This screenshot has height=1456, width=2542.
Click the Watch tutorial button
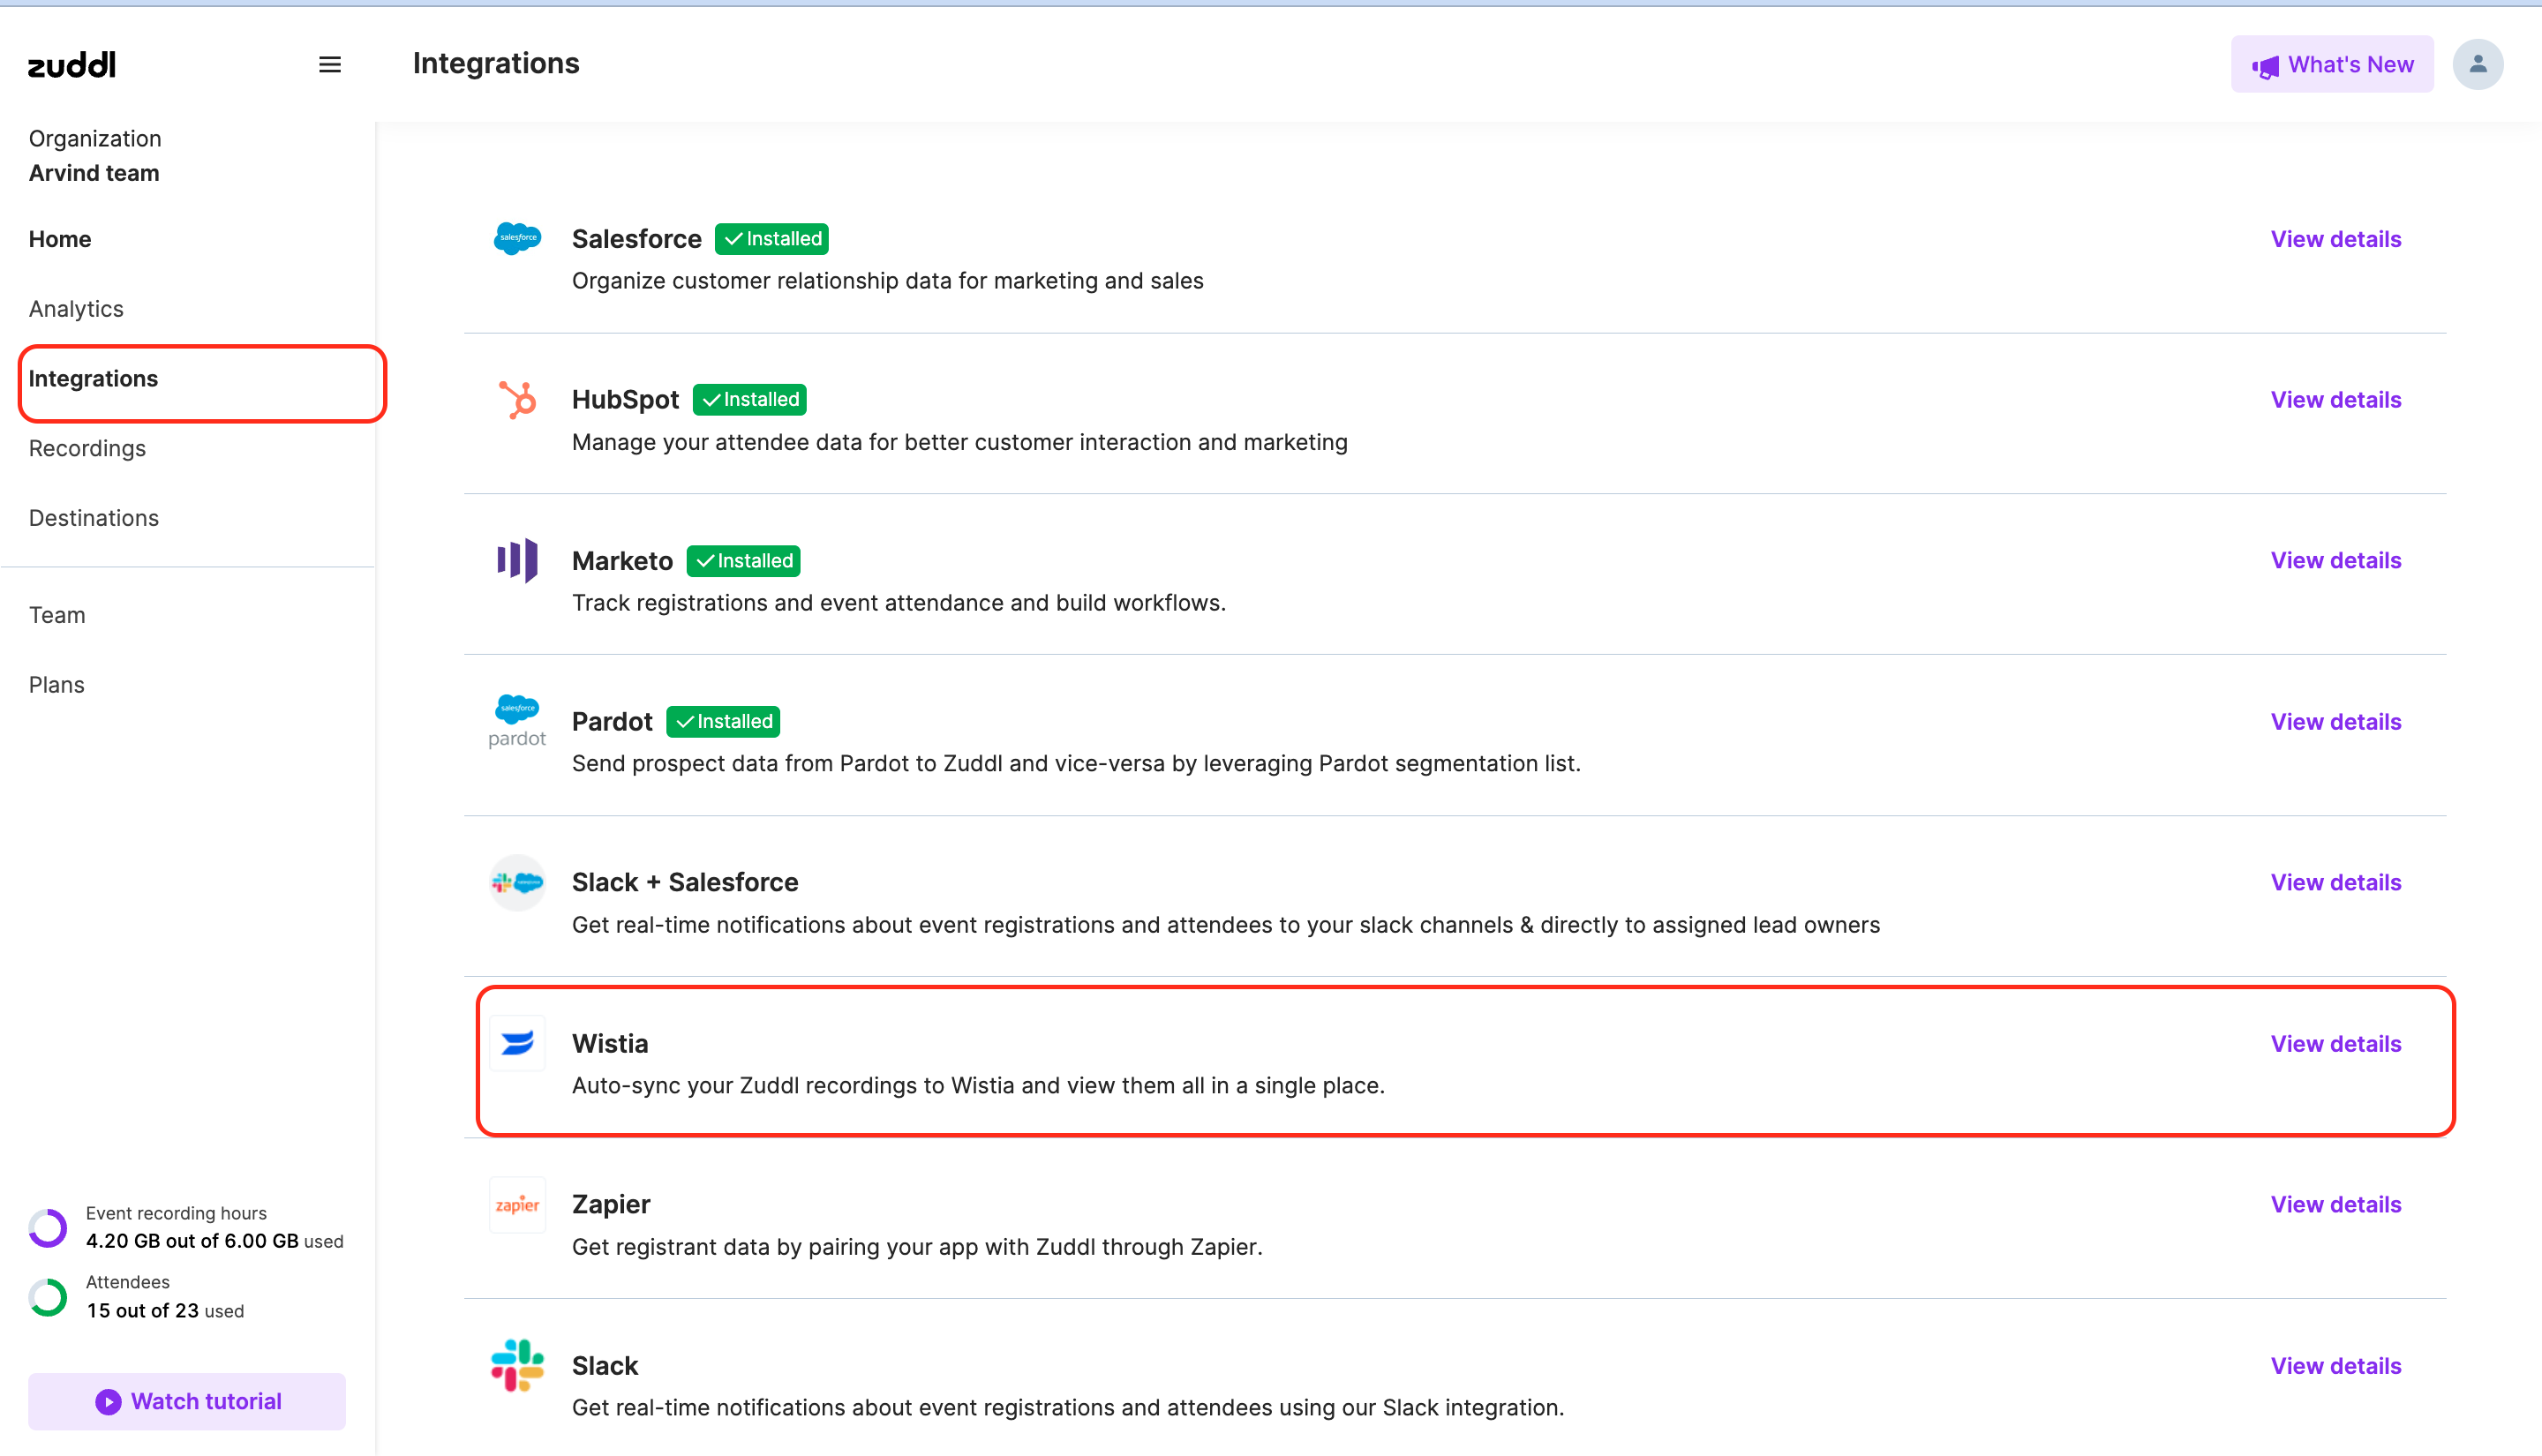187,1400
